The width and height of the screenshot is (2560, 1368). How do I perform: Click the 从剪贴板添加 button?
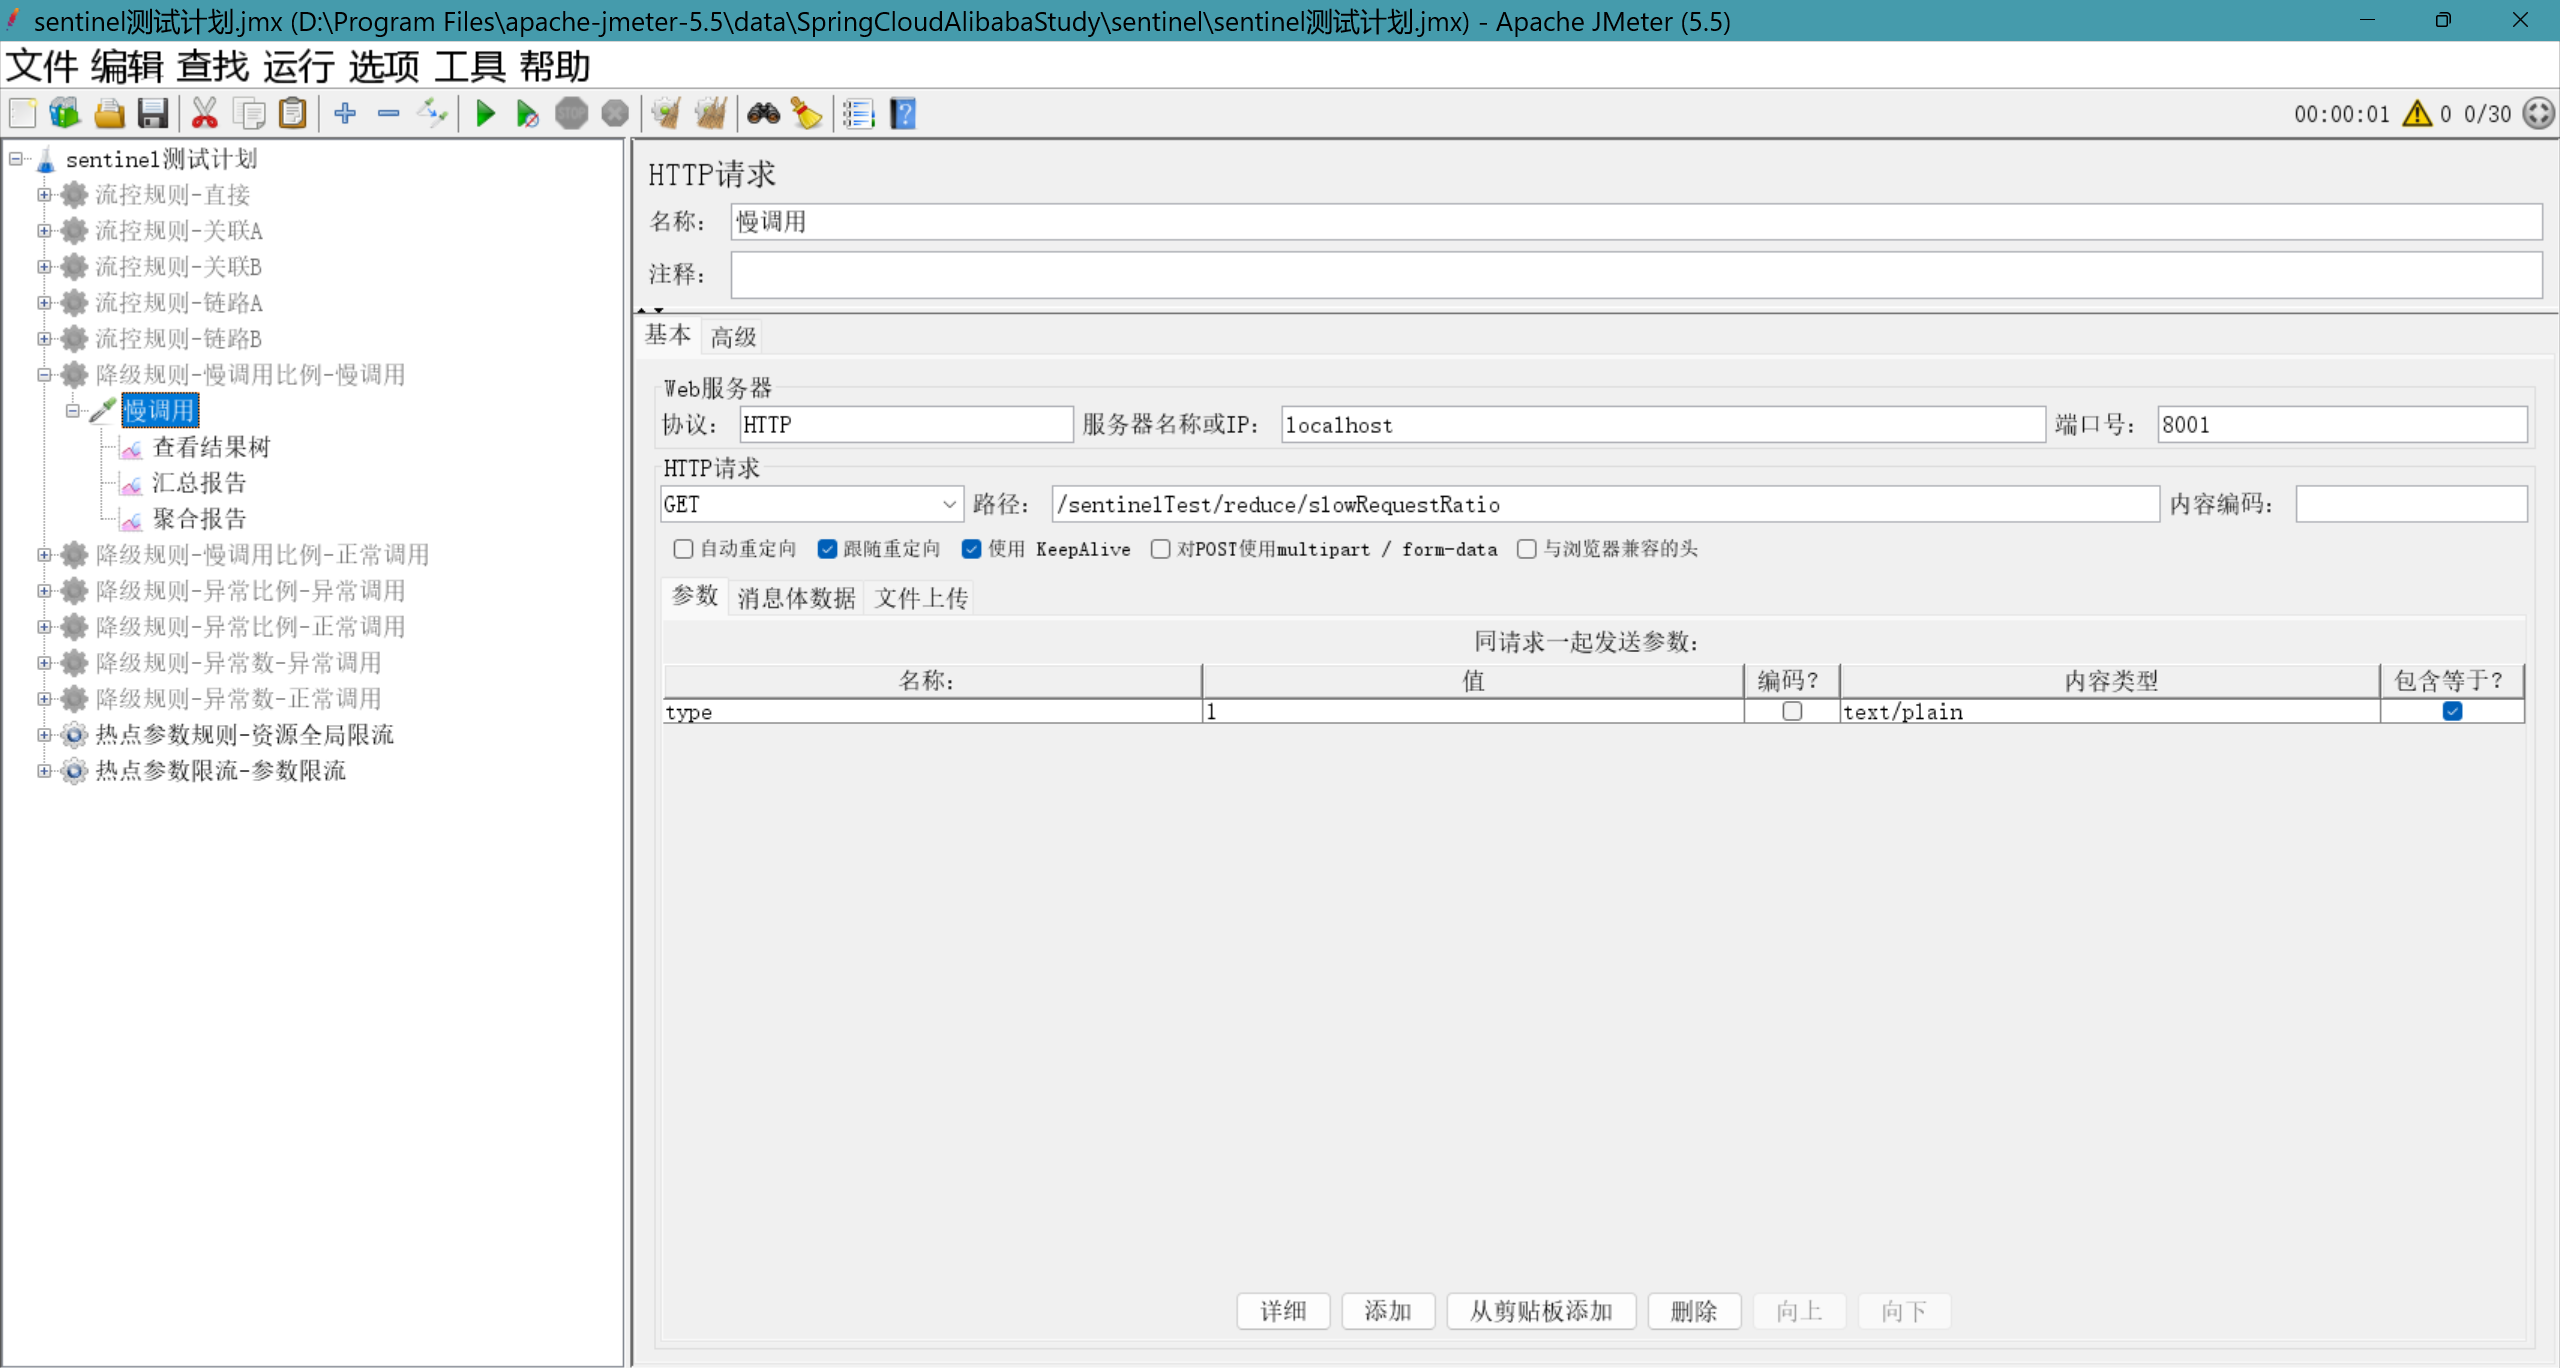point(1540,1311)
